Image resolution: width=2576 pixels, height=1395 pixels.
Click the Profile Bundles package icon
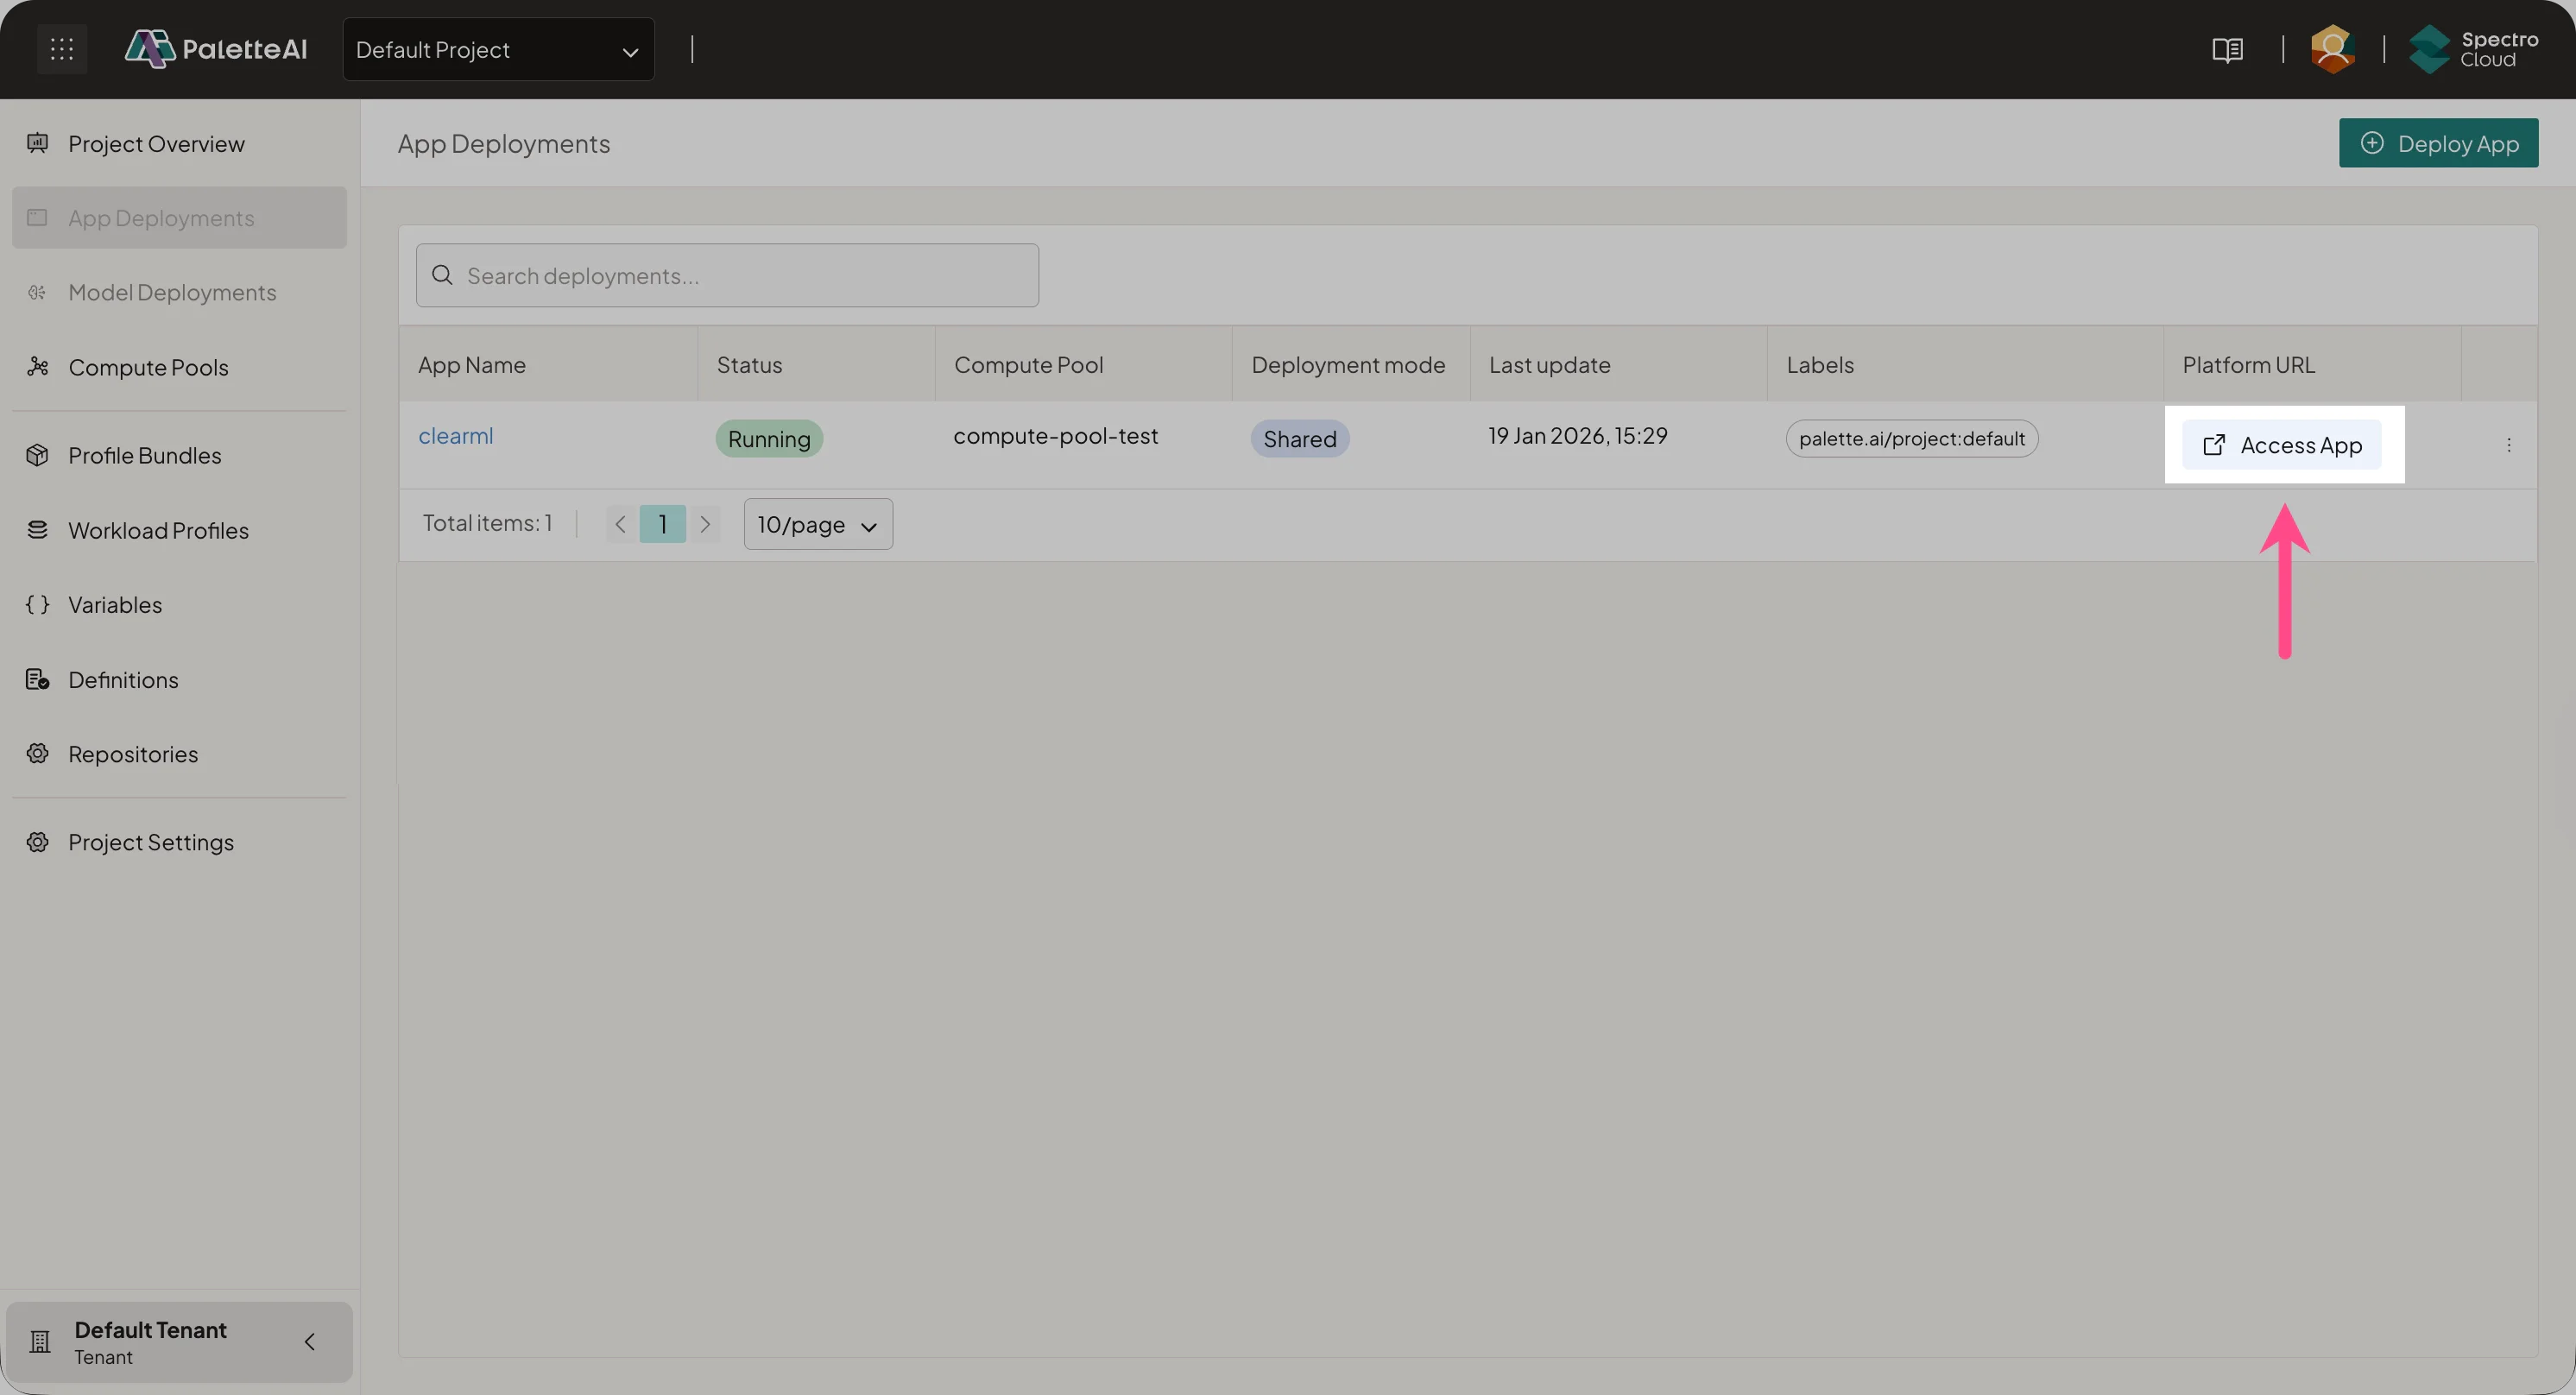click(38, 455)
